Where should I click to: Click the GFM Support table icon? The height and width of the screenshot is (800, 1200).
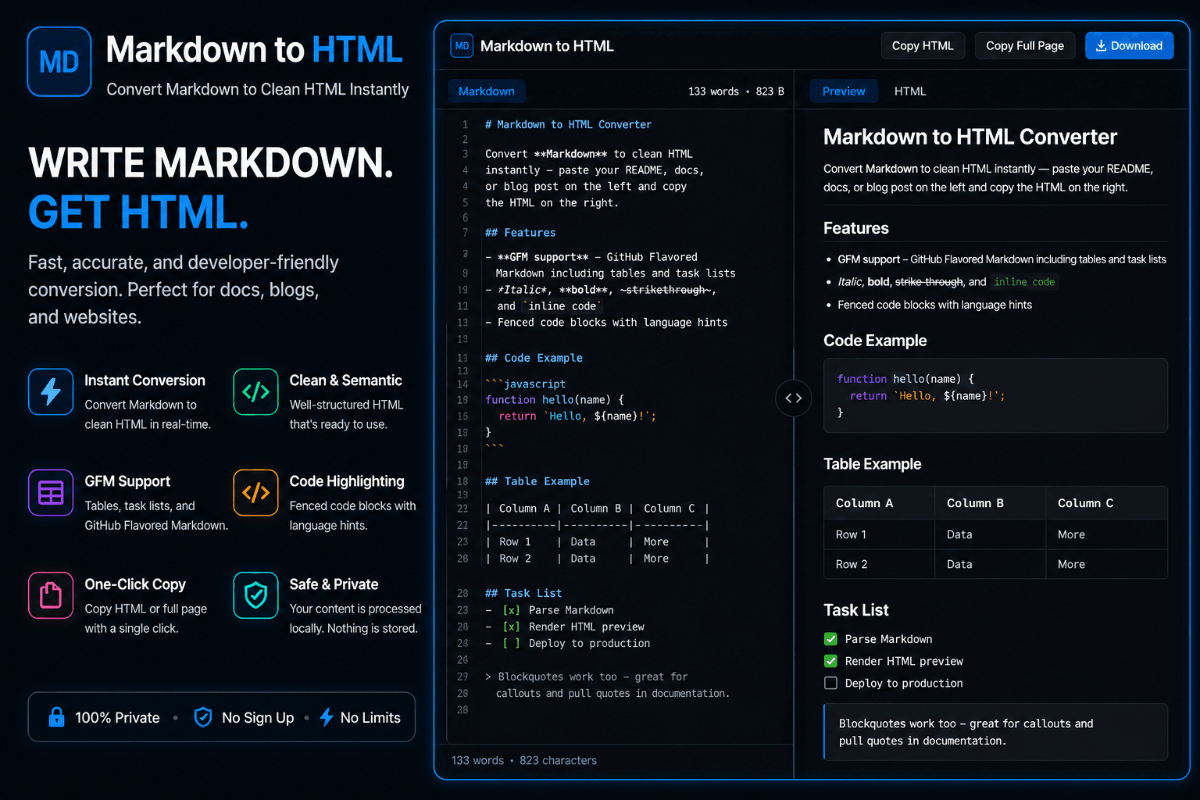pos(50,493)
